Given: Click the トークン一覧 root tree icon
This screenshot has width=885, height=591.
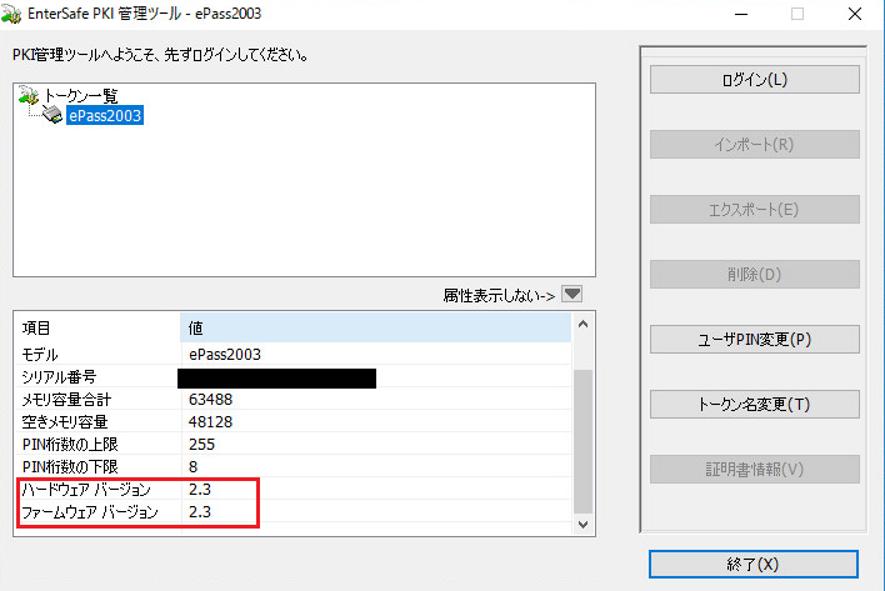Looking at the screenshot, I should coord(29,96).
